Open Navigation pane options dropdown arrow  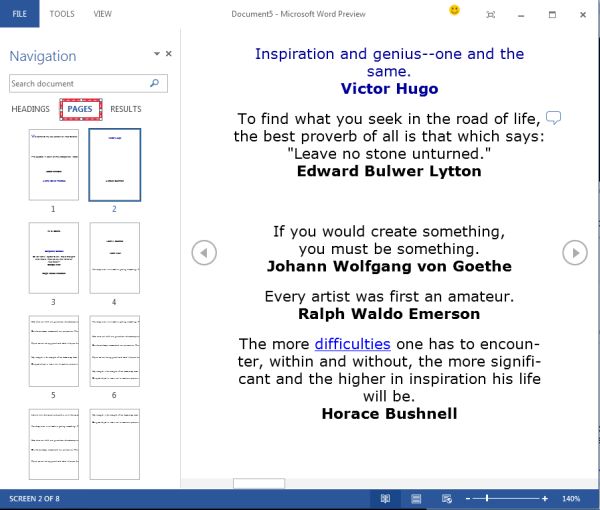click(157, 53)
